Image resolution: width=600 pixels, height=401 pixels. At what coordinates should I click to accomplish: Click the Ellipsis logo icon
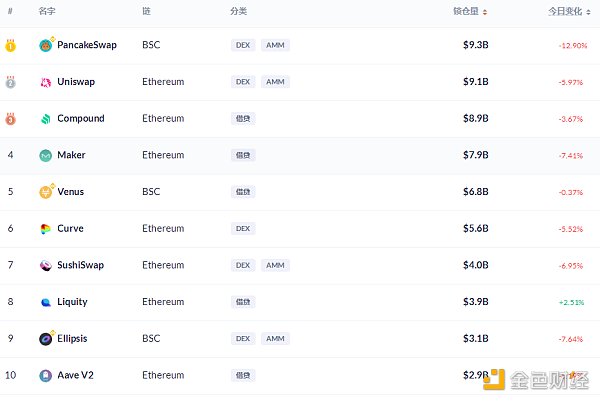tap(46, 339)
